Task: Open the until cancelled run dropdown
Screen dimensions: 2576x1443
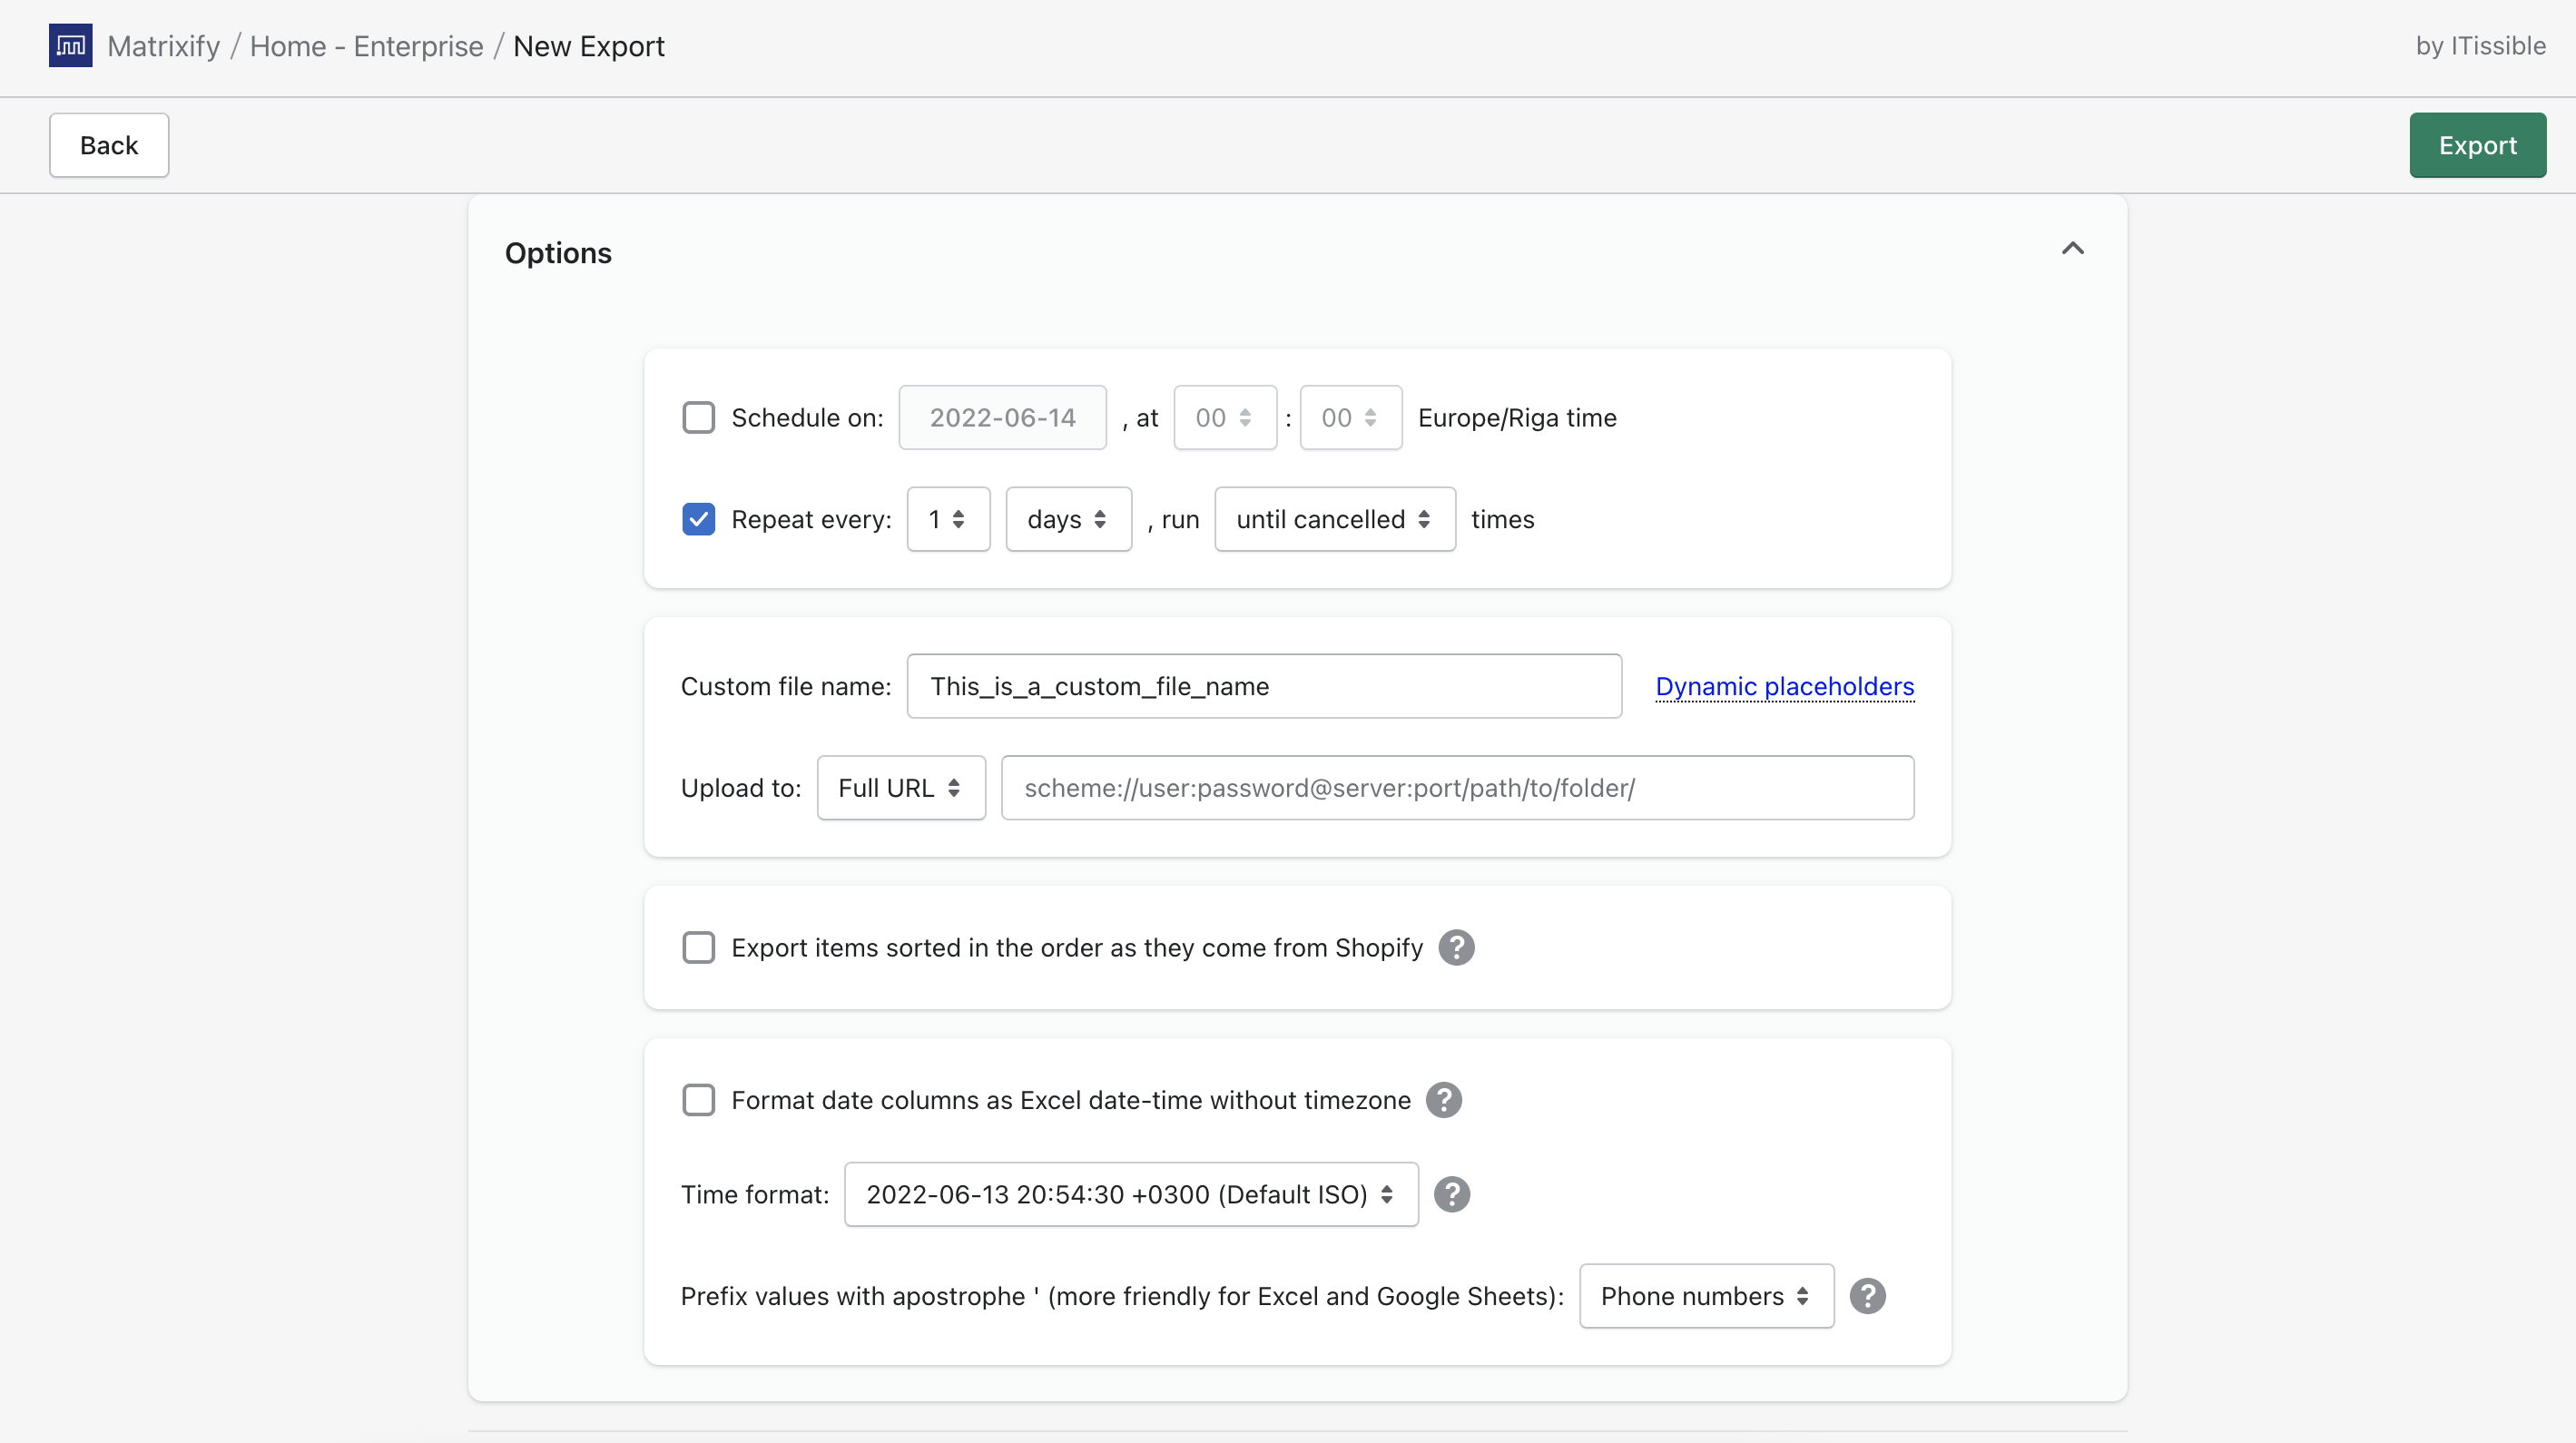Action: click(1334, 519)
